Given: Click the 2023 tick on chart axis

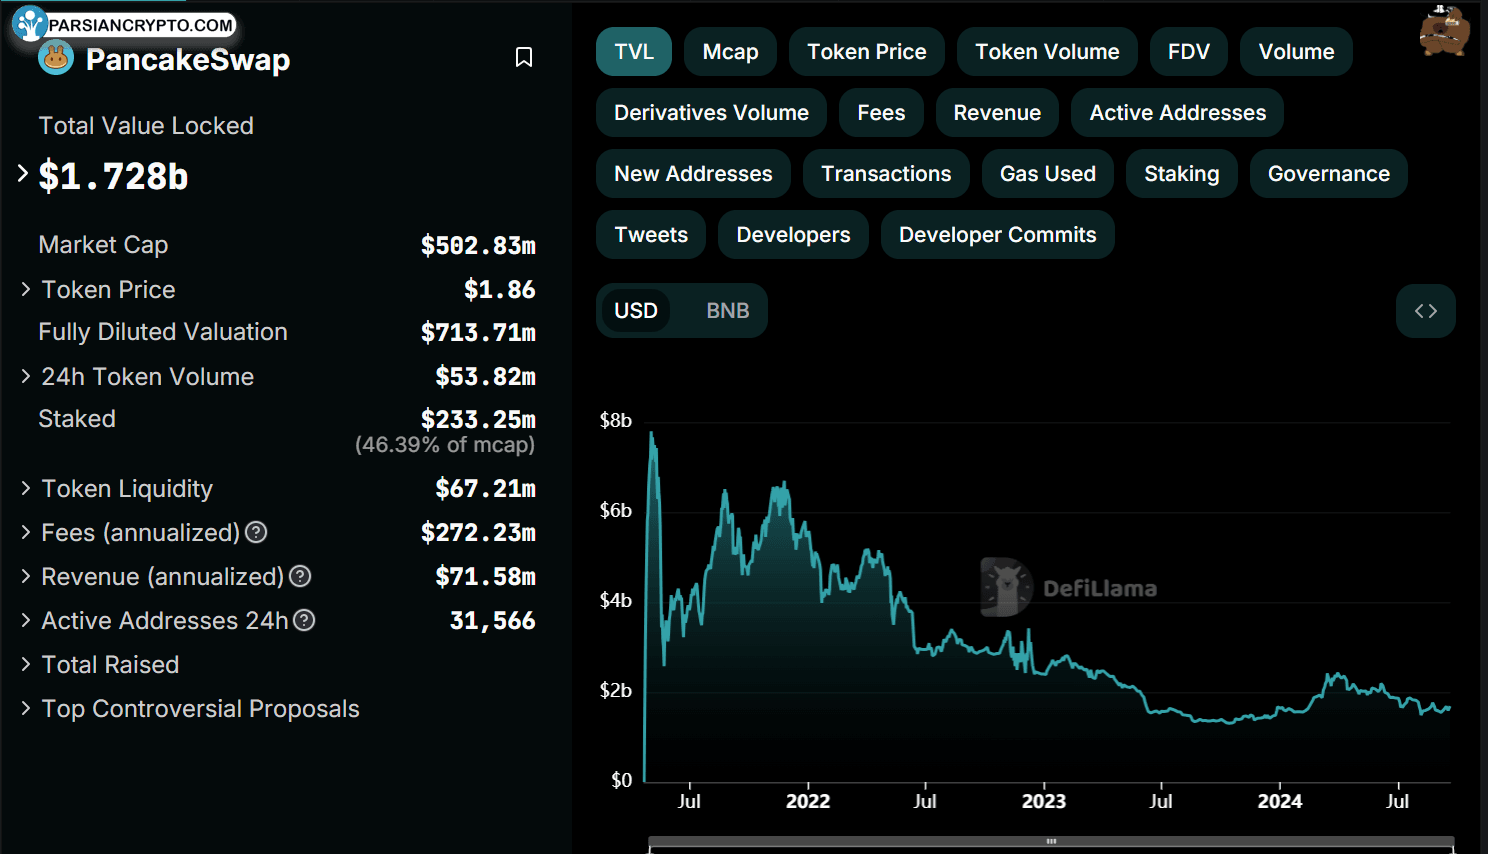Looking at the screenshot, I should pyautogui.click(x=1043, y=801).
